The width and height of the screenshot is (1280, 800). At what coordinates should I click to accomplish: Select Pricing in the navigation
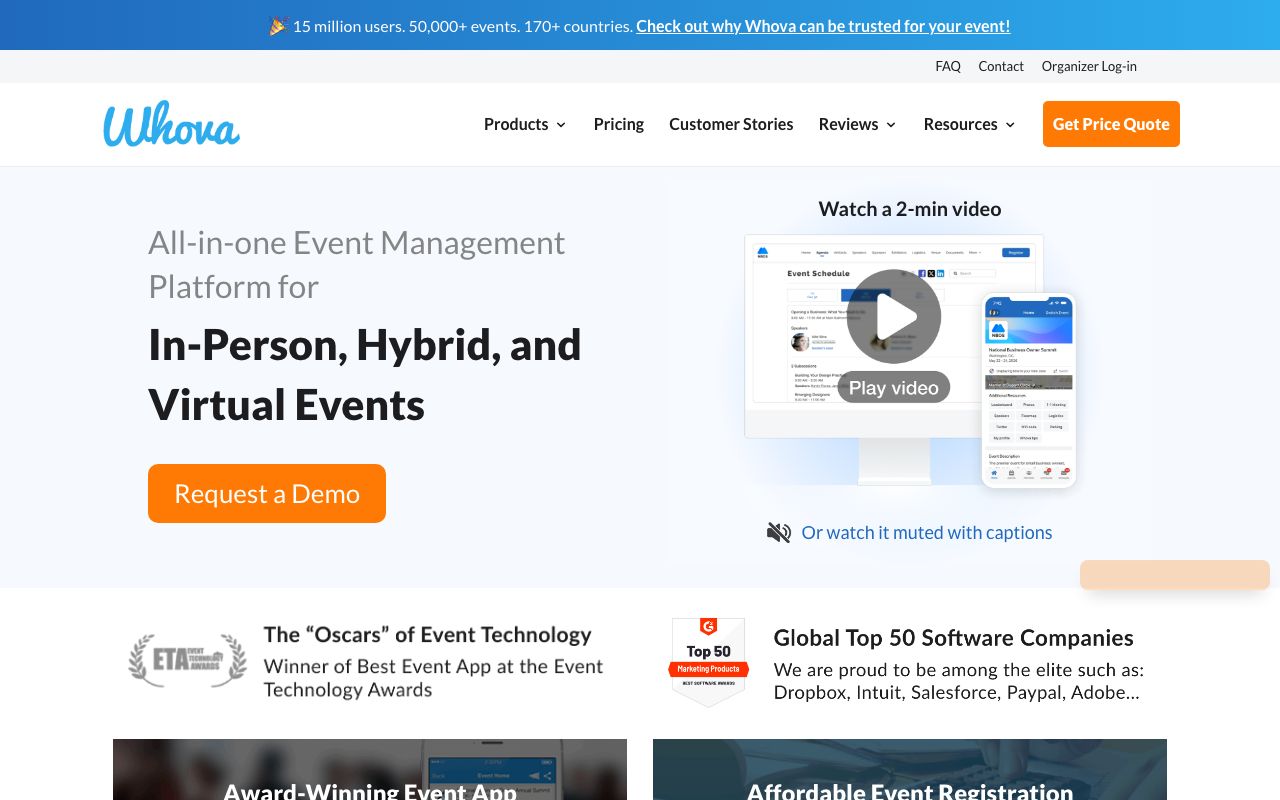618,124
